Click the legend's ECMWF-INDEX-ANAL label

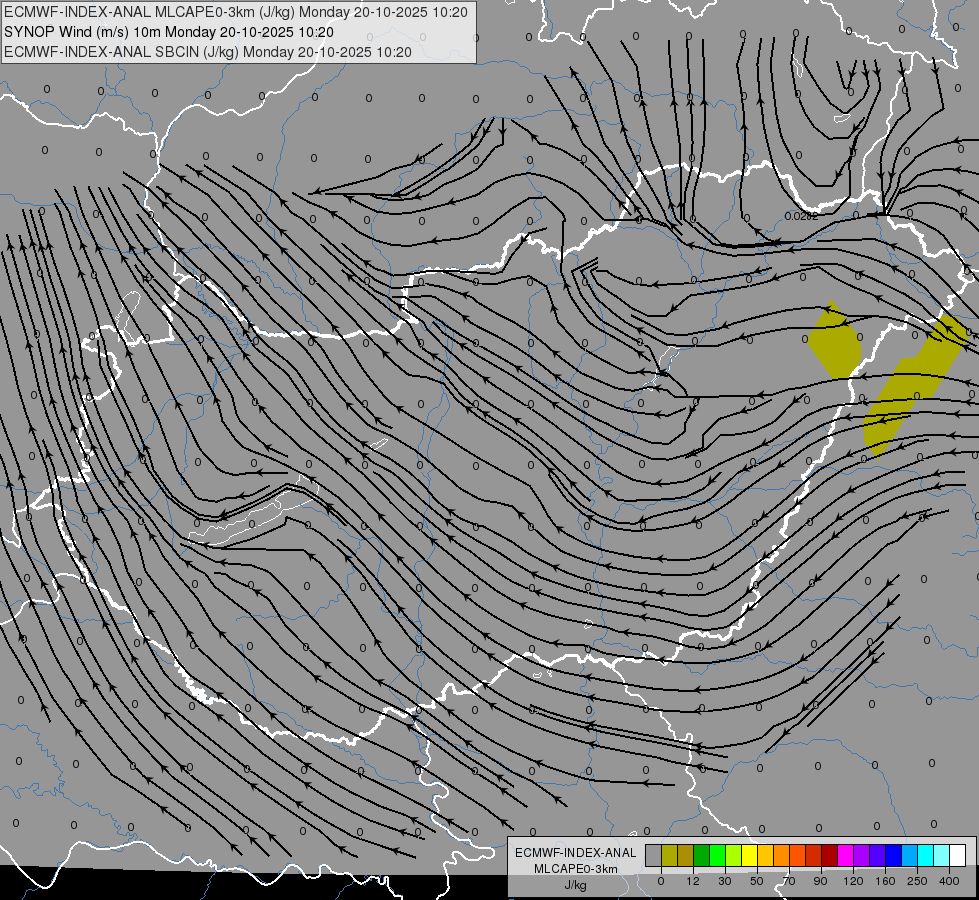coord(576,853)
